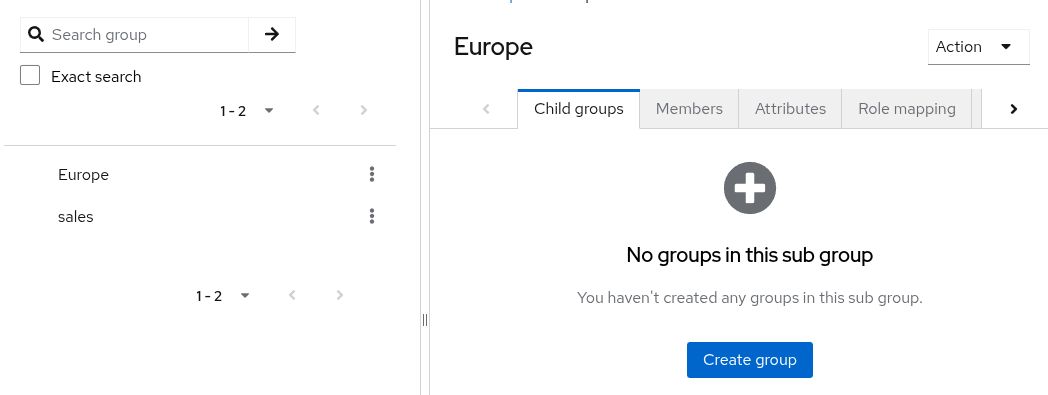Switch to the Members tab
The width and height of the screenshot is (1048, 395).
[x=689, y=109]
